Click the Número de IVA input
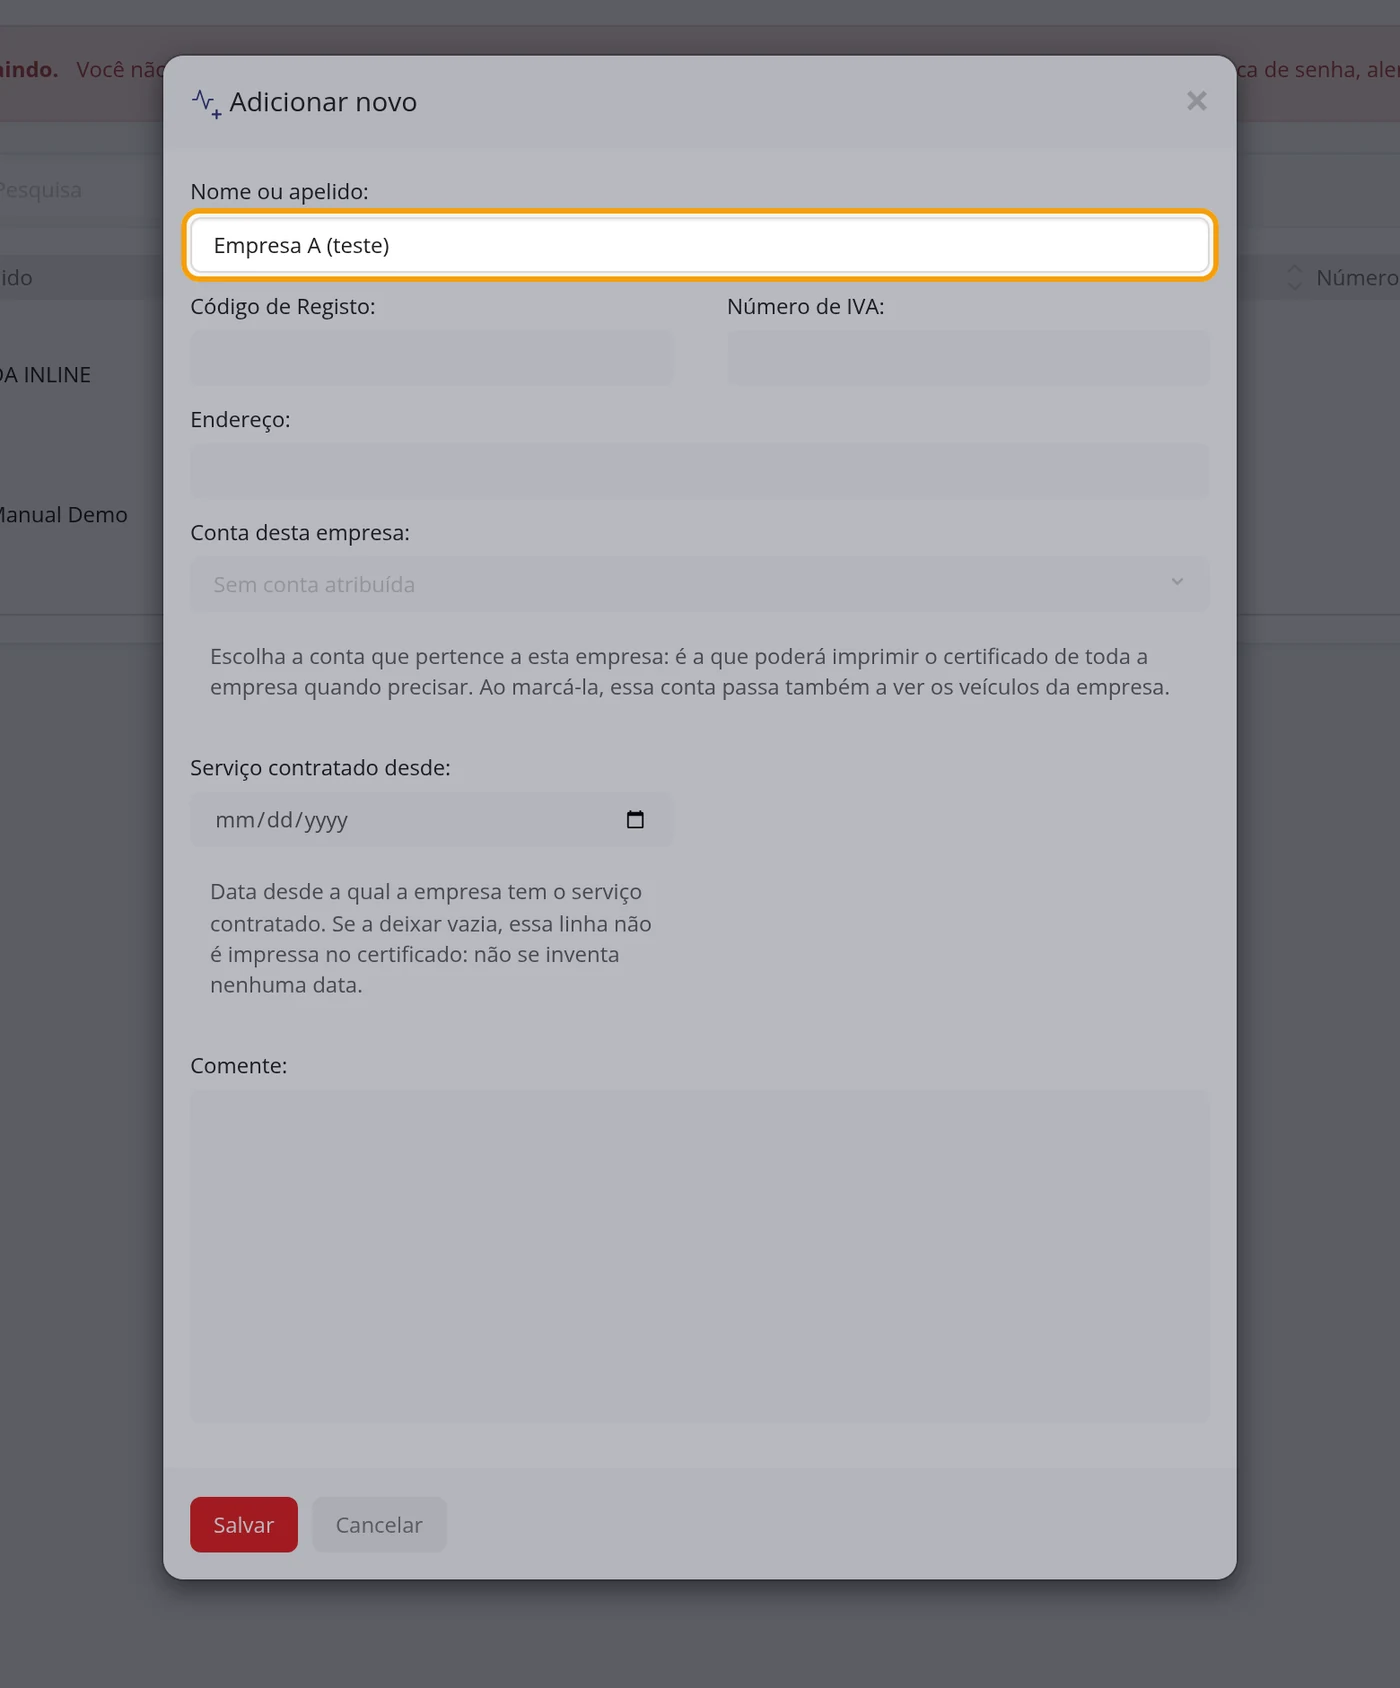This screenshot has height=1688, width=1400. click(x=968, y=358)
